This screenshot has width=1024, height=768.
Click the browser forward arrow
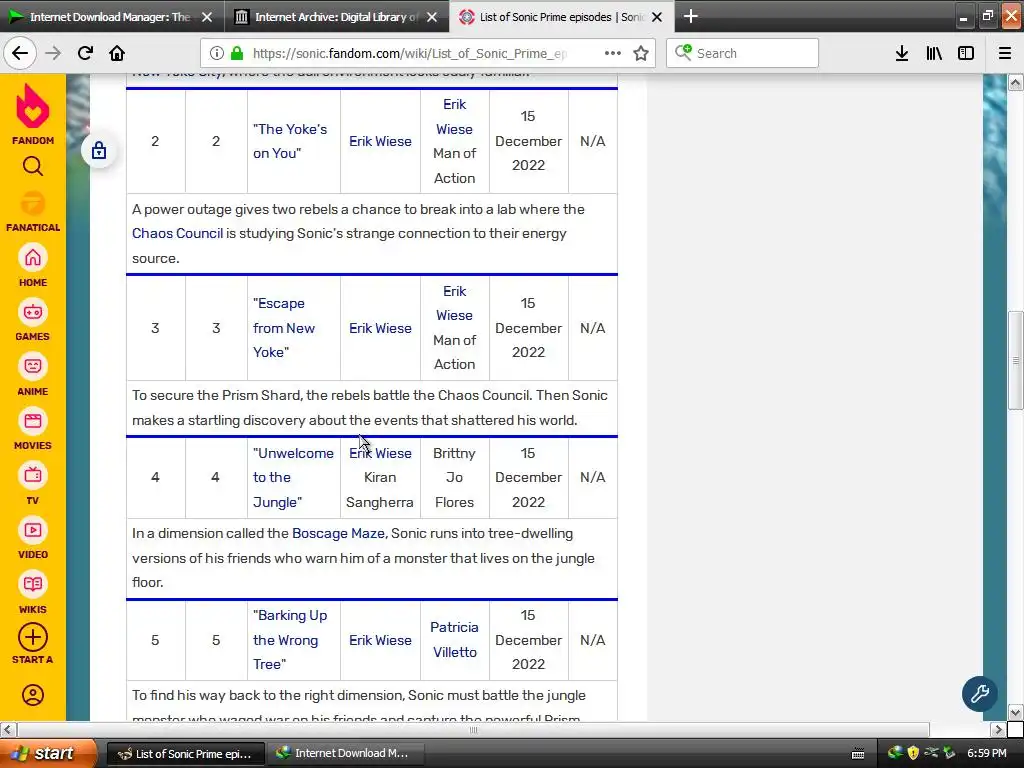pos(53,53)
